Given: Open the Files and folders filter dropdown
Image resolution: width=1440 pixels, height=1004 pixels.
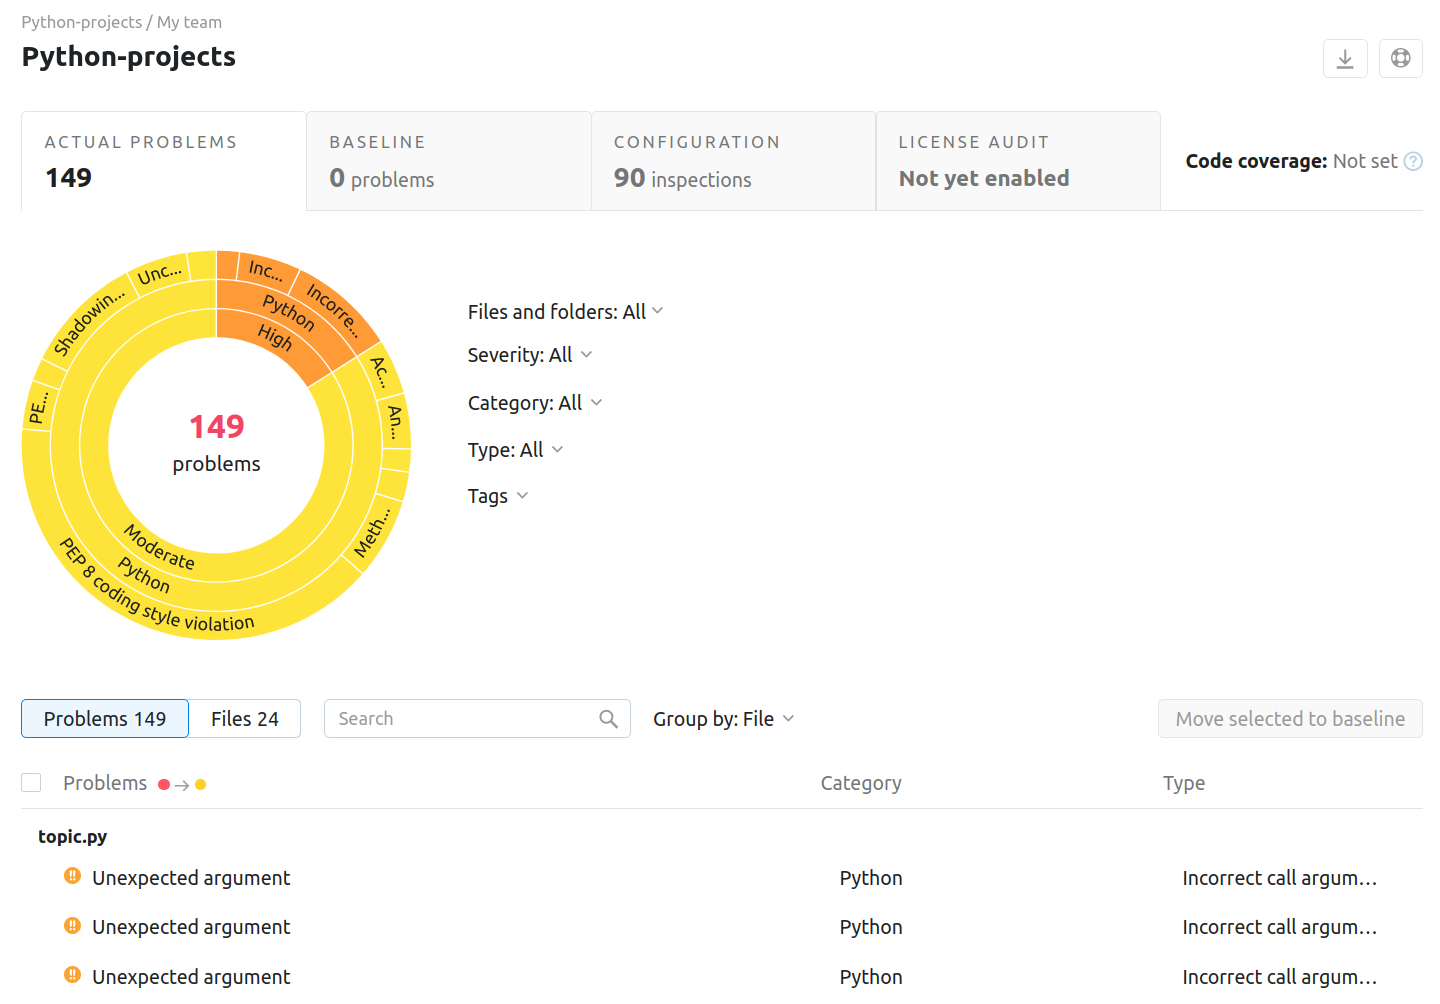Looking at the screenshot, I should point(565,312).
